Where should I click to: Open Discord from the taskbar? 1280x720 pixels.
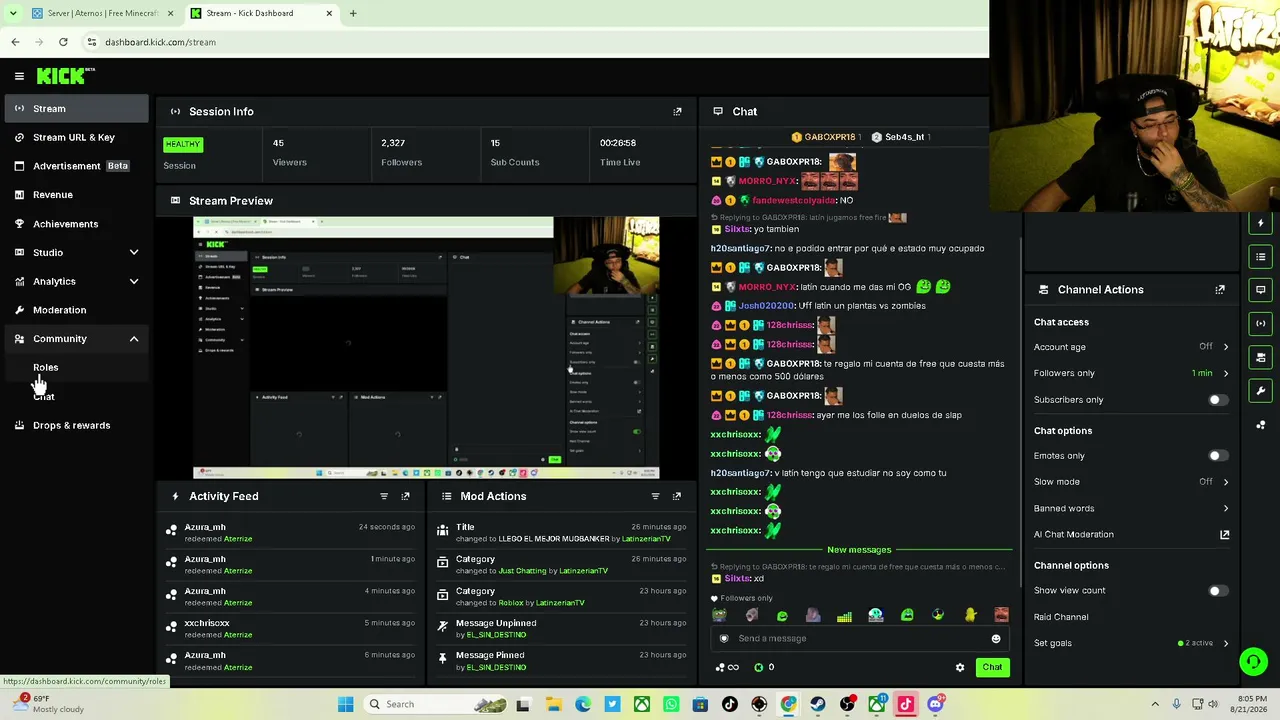(x=935, y=704)
